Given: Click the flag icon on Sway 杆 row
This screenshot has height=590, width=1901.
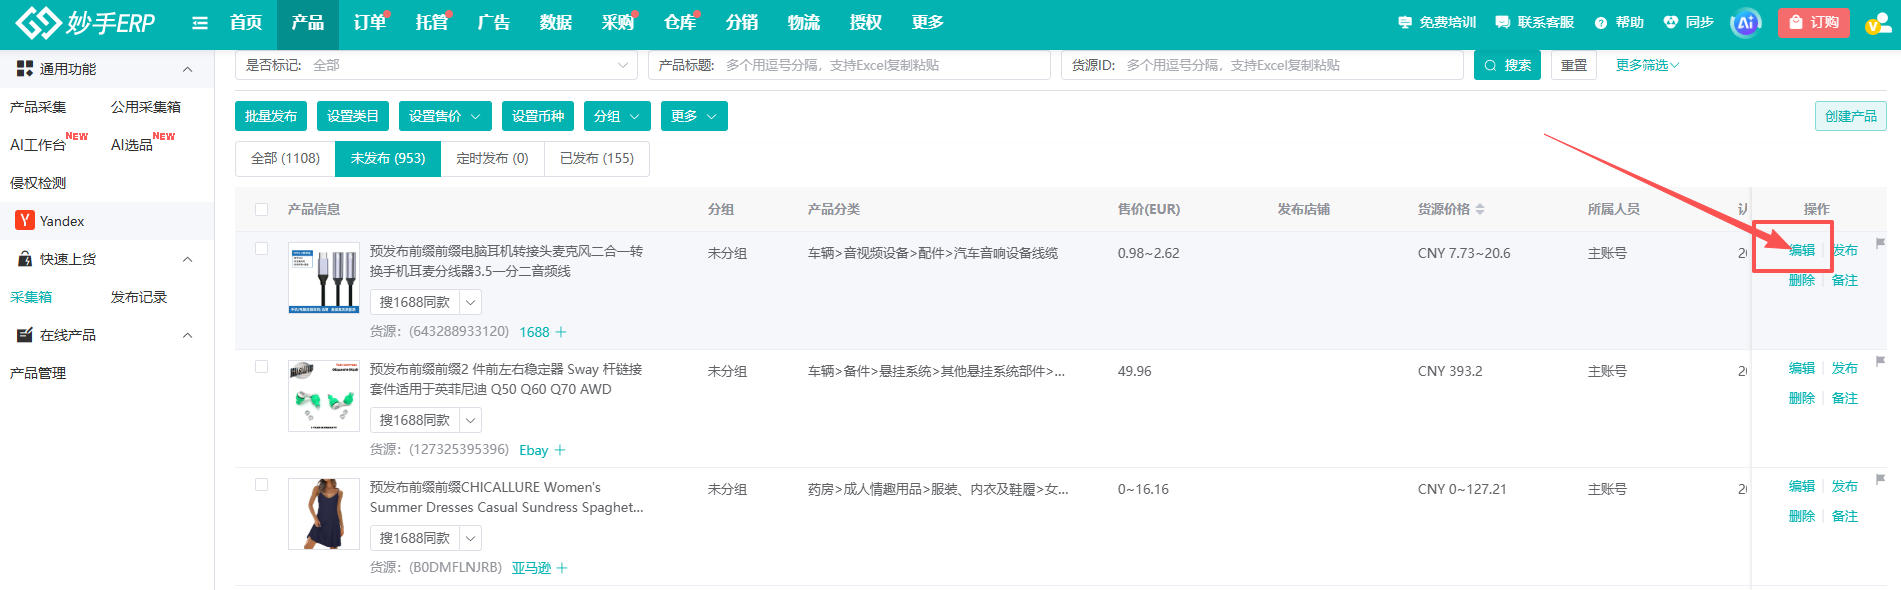Looking at the screenshot, I should pyautogui.click(x=1880, y=361).
